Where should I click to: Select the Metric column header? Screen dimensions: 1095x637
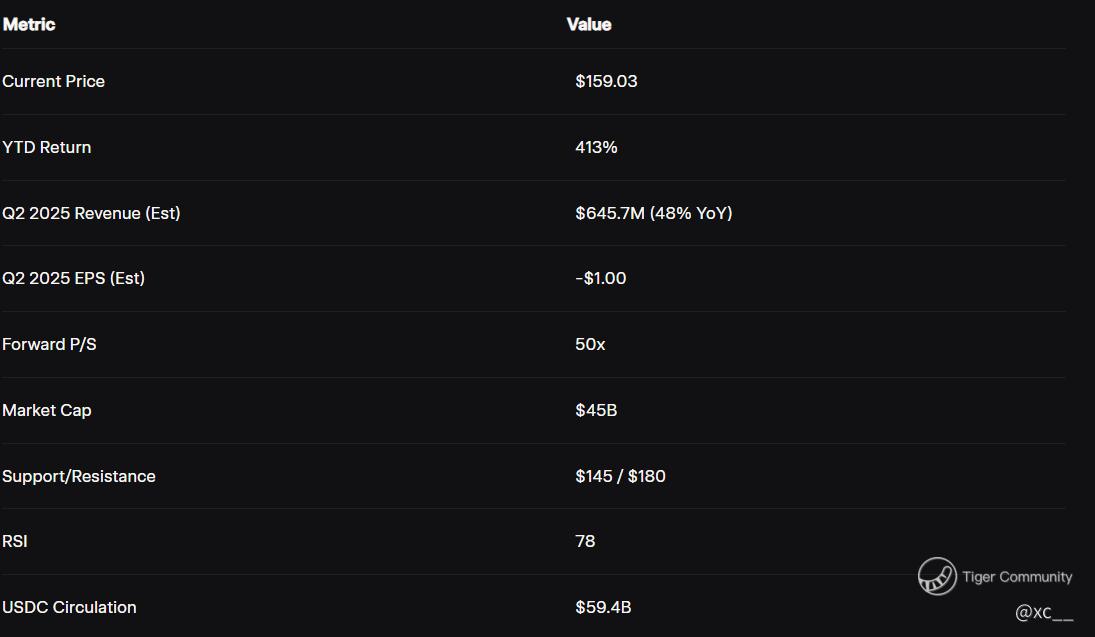[x=29, y=24]
